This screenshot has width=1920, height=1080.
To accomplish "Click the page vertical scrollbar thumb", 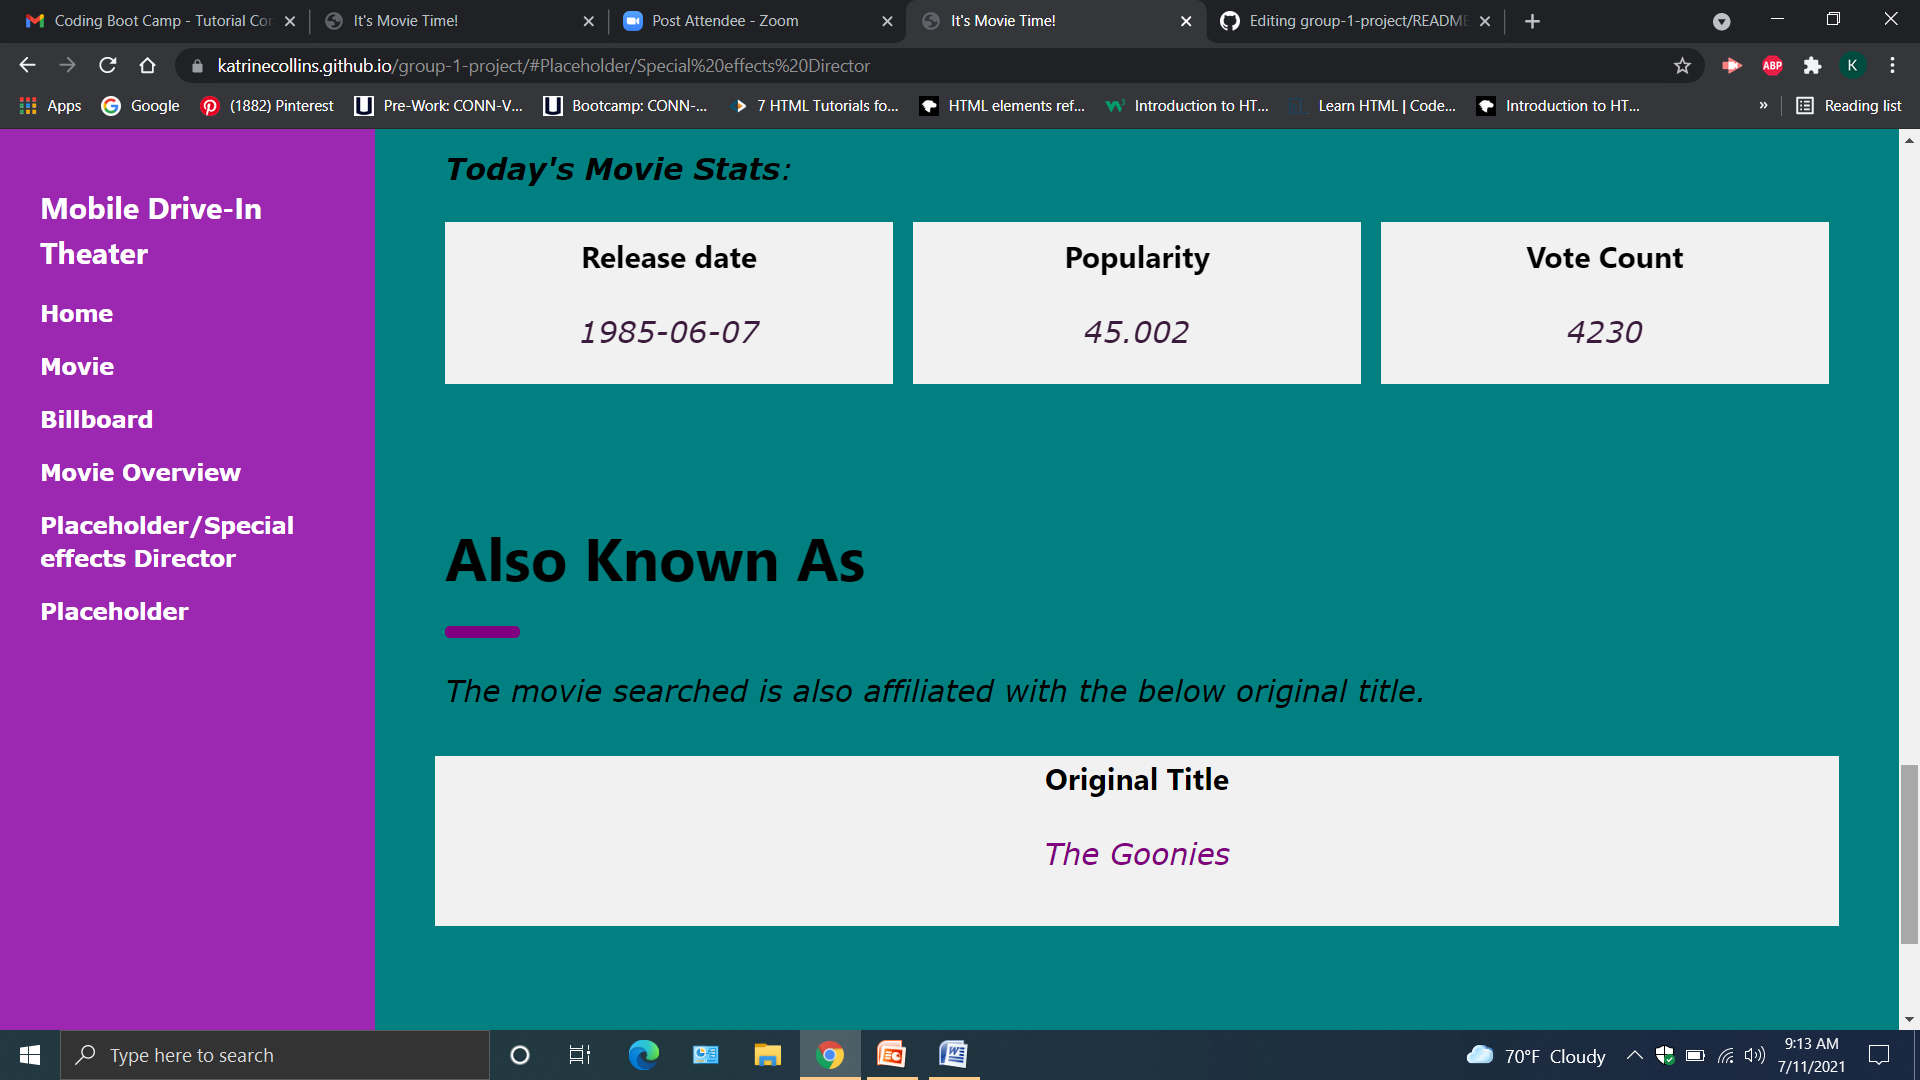I will tap(1909, 854).
